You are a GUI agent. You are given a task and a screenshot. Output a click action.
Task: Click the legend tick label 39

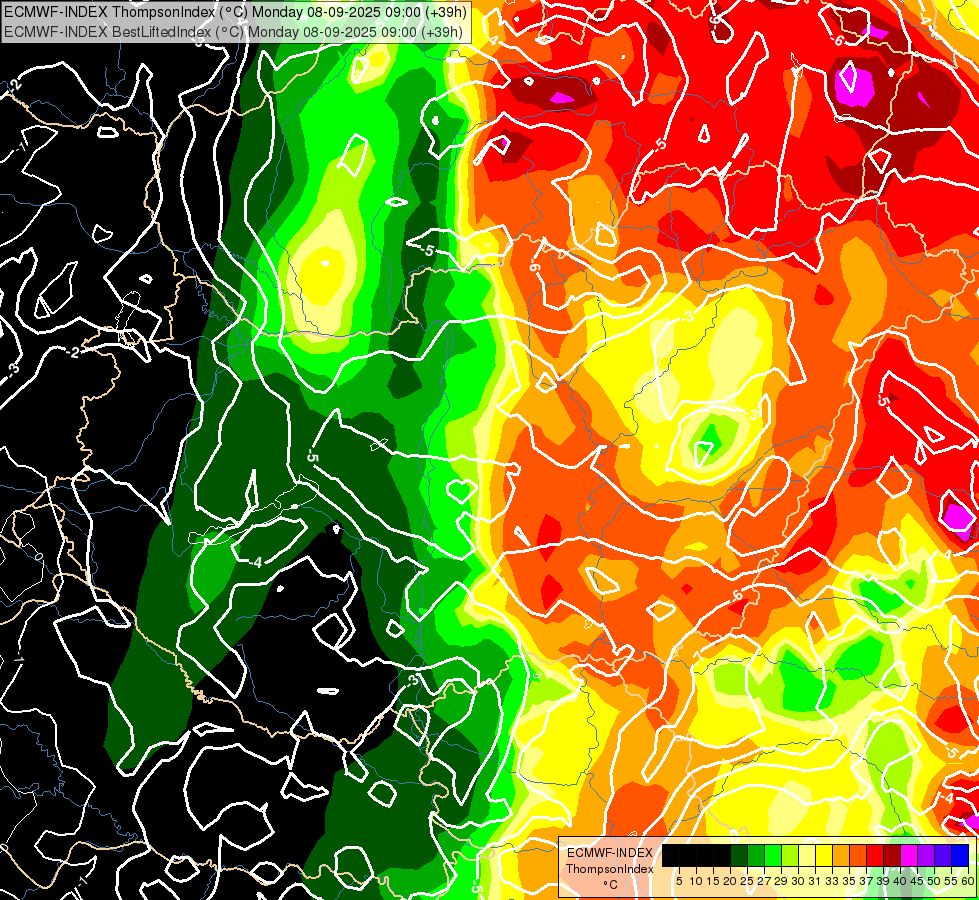pos(883,881)
